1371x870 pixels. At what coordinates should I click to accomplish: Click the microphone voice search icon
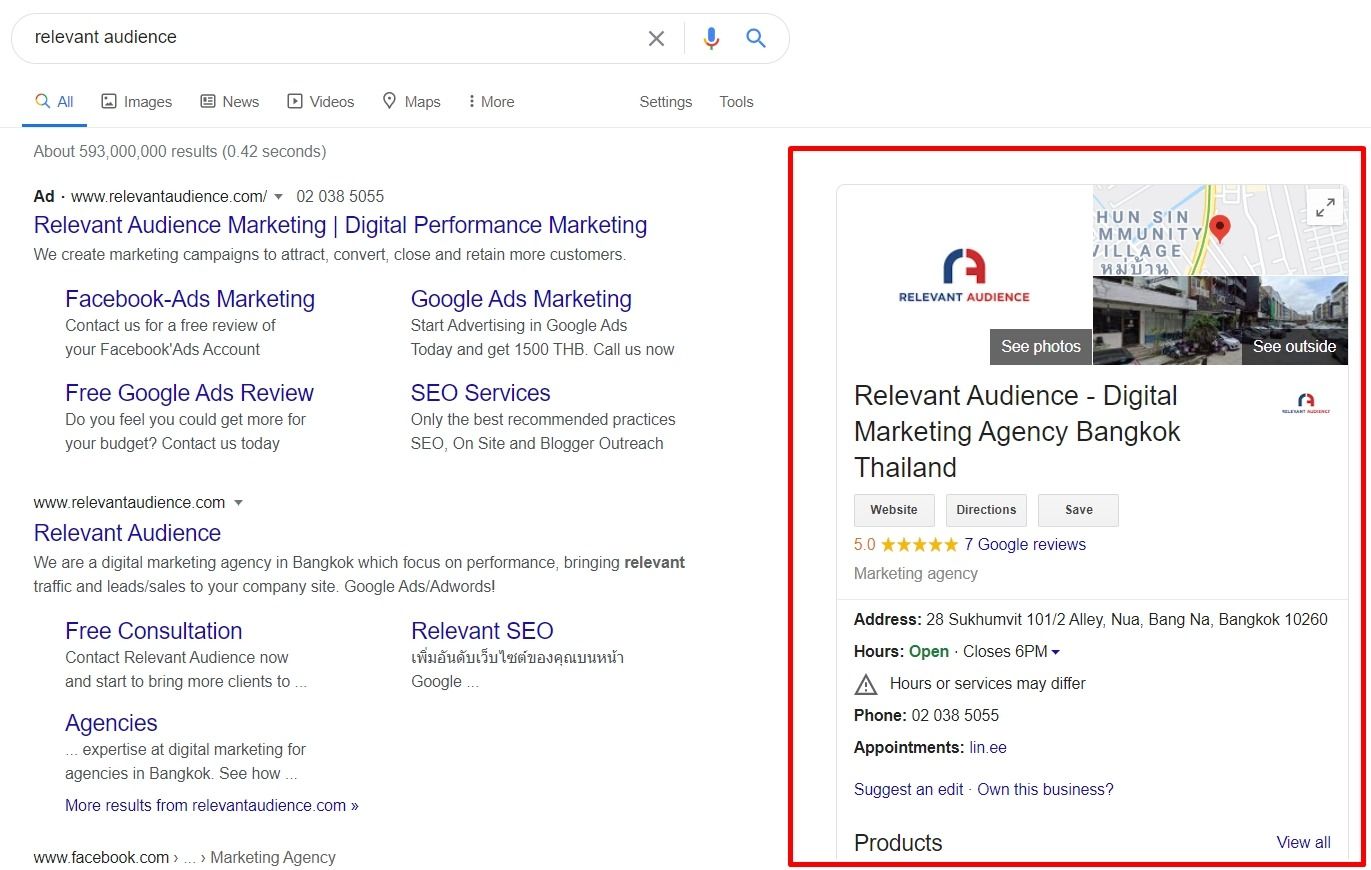coord(711,38)
